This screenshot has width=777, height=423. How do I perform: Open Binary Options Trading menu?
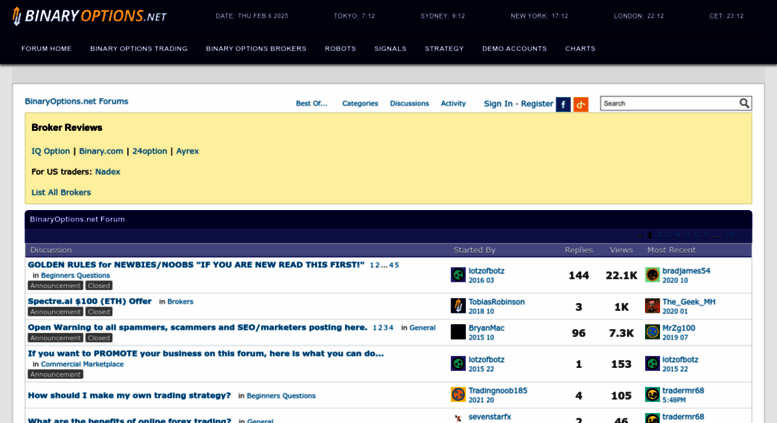pyautogui.click(x=139, y=49)
